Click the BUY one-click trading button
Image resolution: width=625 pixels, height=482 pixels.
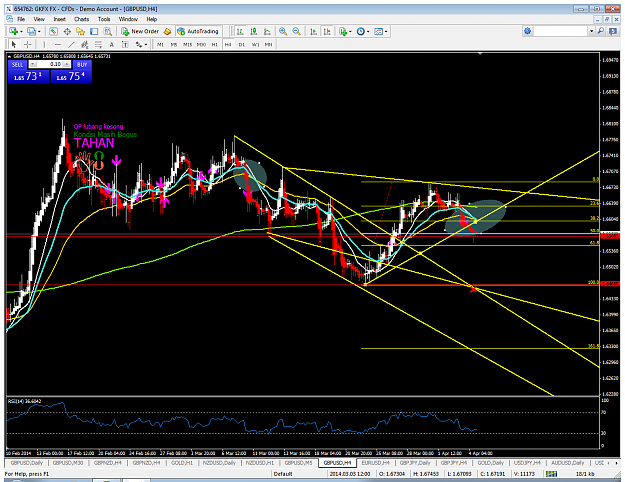pos(82,65)
